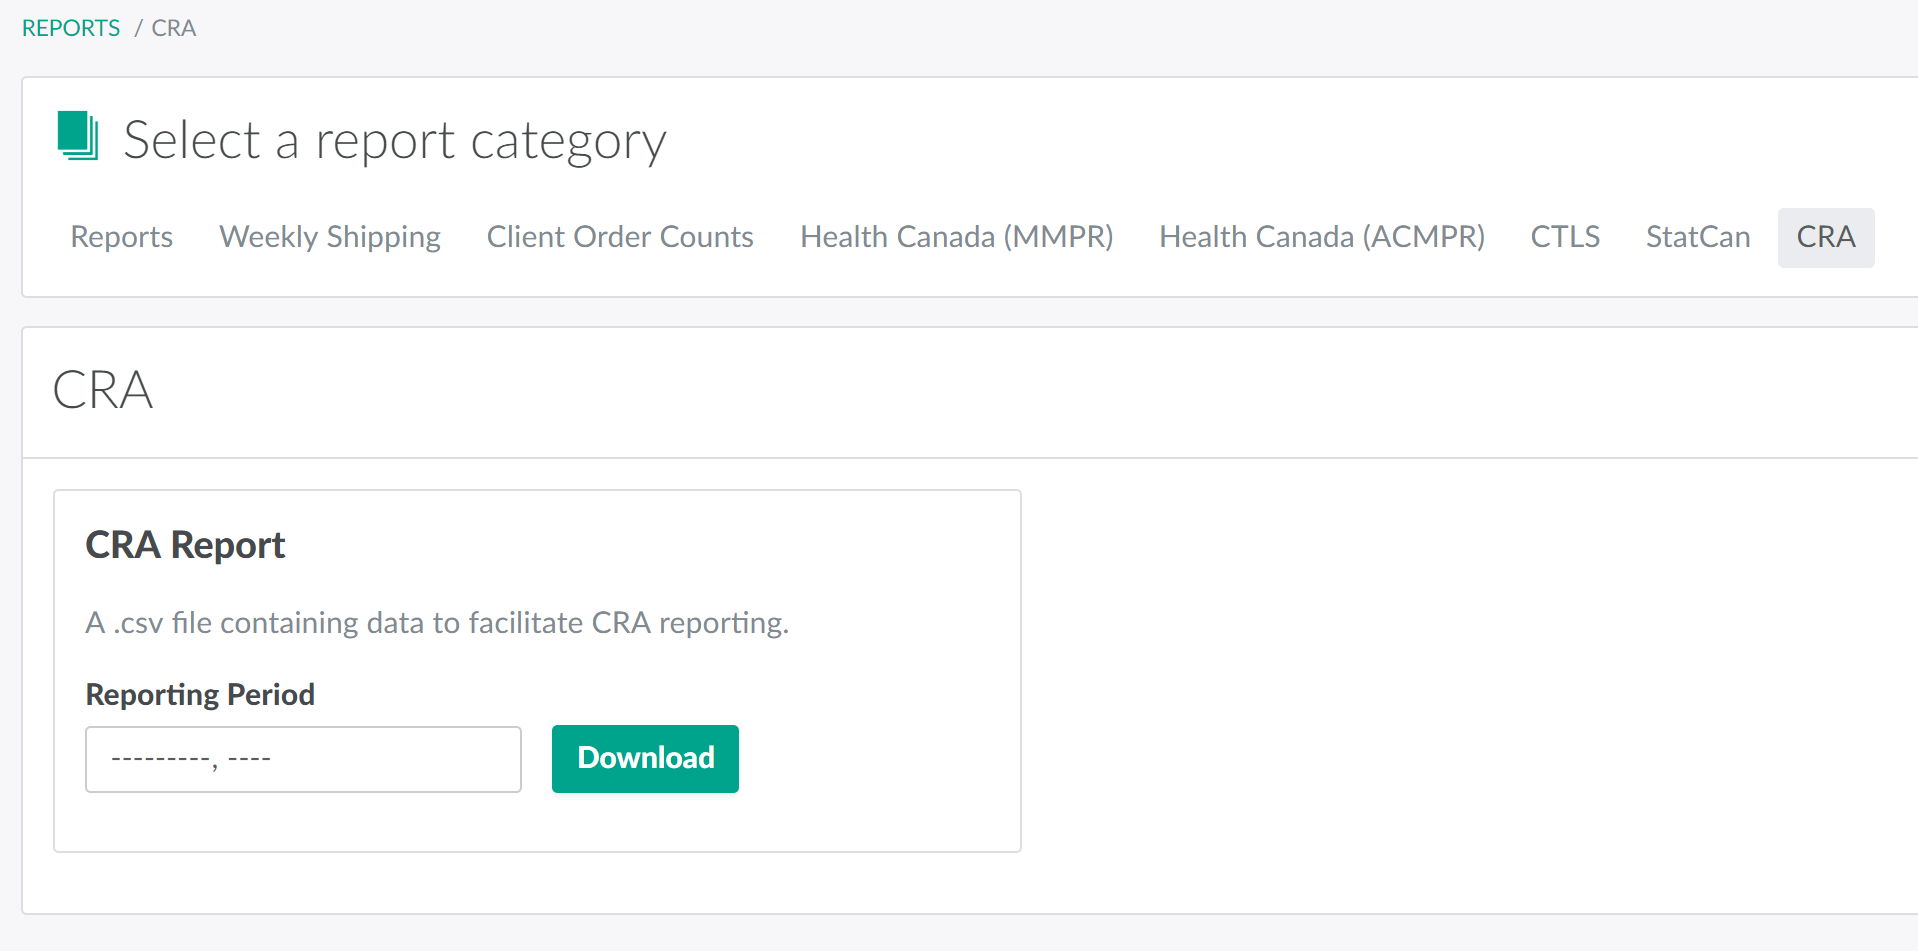
Task: Click the .csv file description text
Action: (437, 623)
